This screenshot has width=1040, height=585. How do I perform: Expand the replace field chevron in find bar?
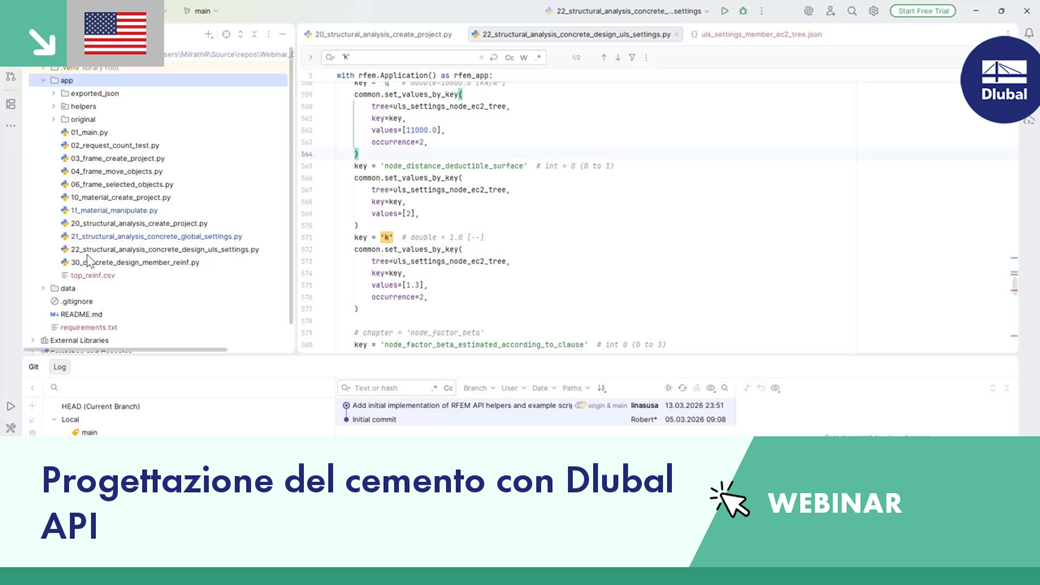[x=310, y=58]
